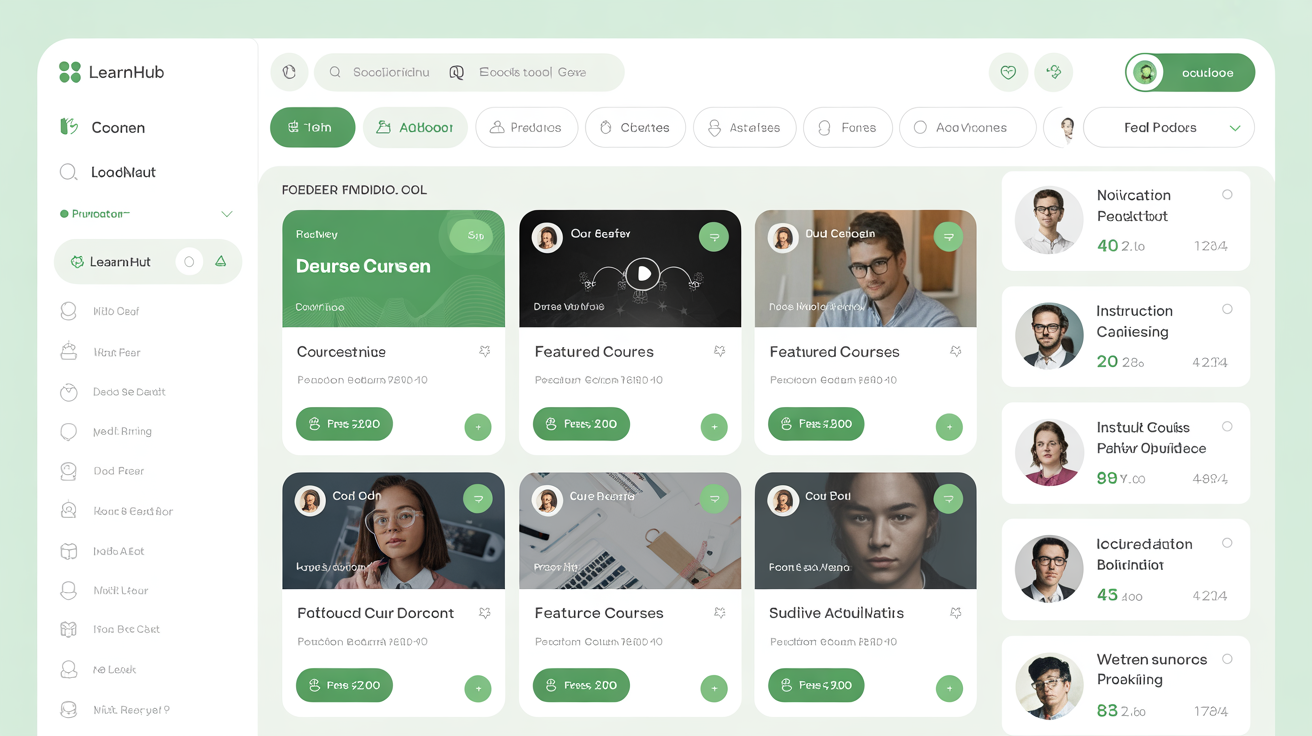1312x736 pixels.
Task: Select radio circle on Noiivcation Peadithut card
Action: [1227, 195]
